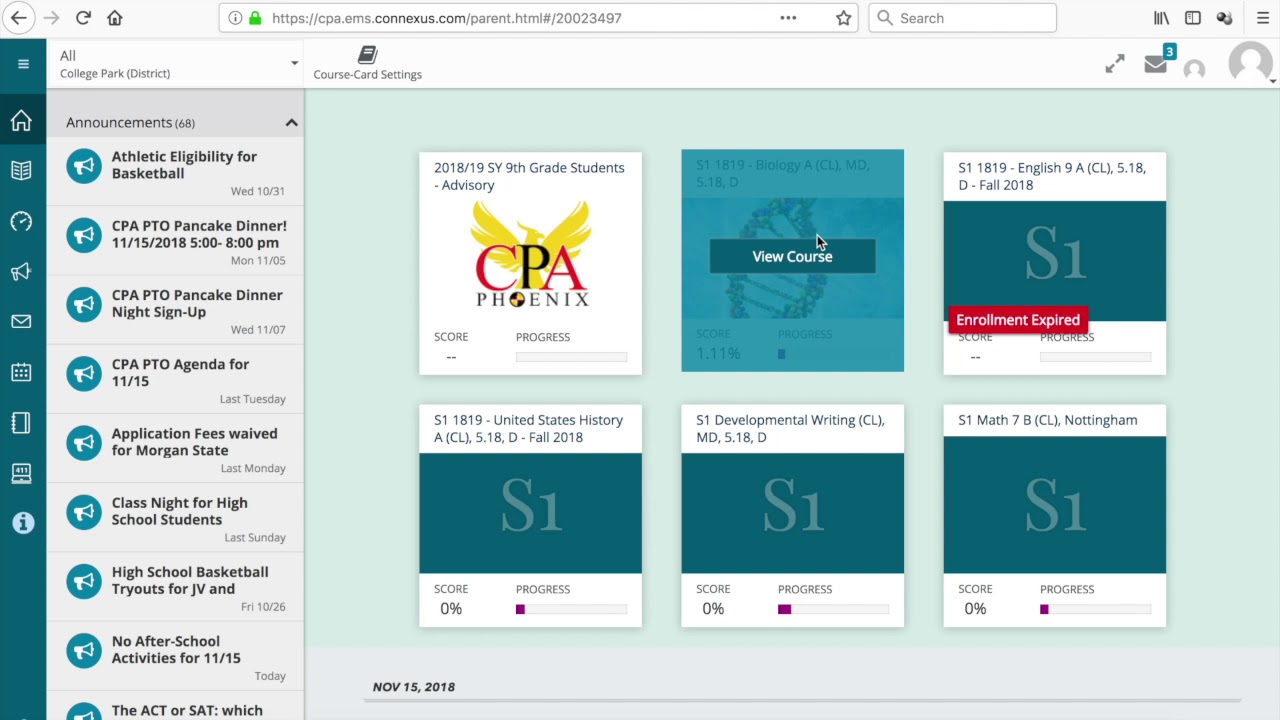Focus the browser Search field
Image resolution: width=1280 pixels, height=720 pixels.
pos(962,18)
